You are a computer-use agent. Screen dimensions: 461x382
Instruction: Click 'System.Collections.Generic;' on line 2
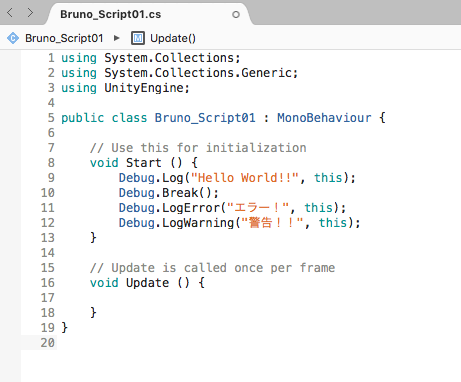point(201,73)
